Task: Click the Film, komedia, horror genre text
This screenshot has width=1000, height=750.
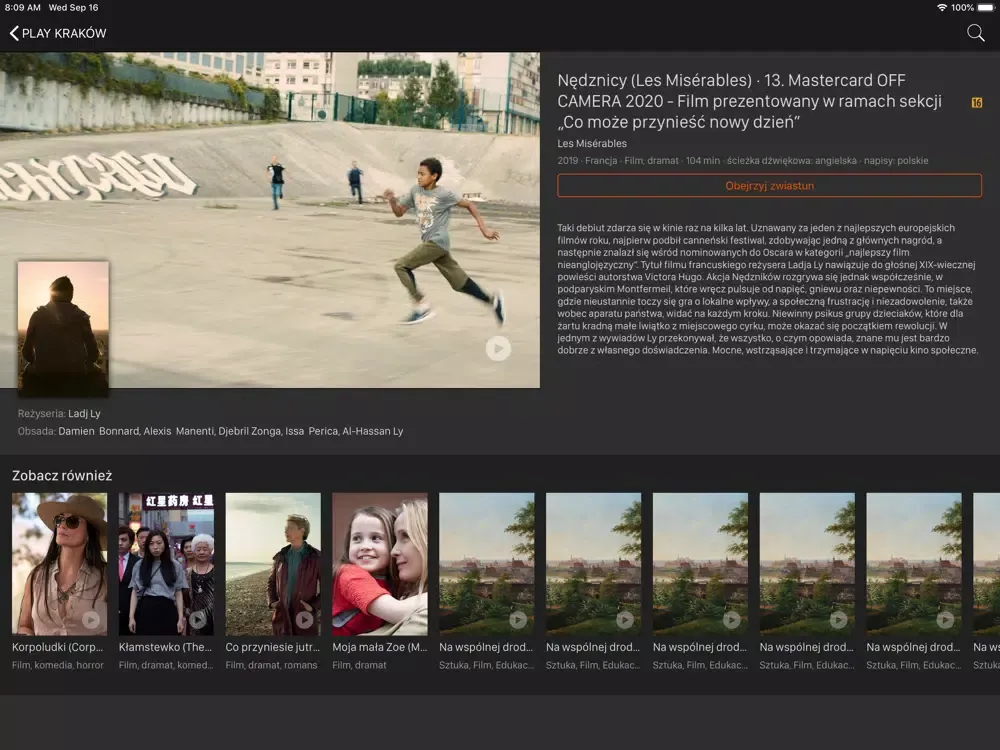Action: 57,665
